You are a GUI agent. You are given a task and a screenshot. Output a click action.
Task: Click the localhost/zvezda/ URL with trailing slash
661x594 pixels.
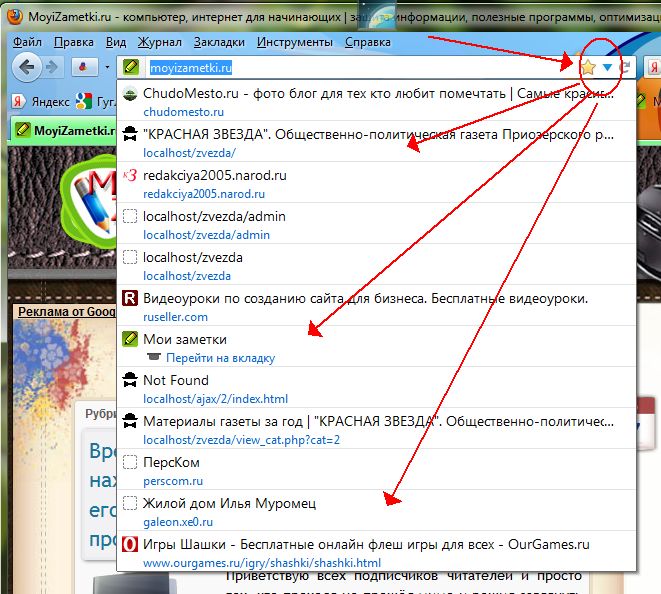tap(189, 153)
